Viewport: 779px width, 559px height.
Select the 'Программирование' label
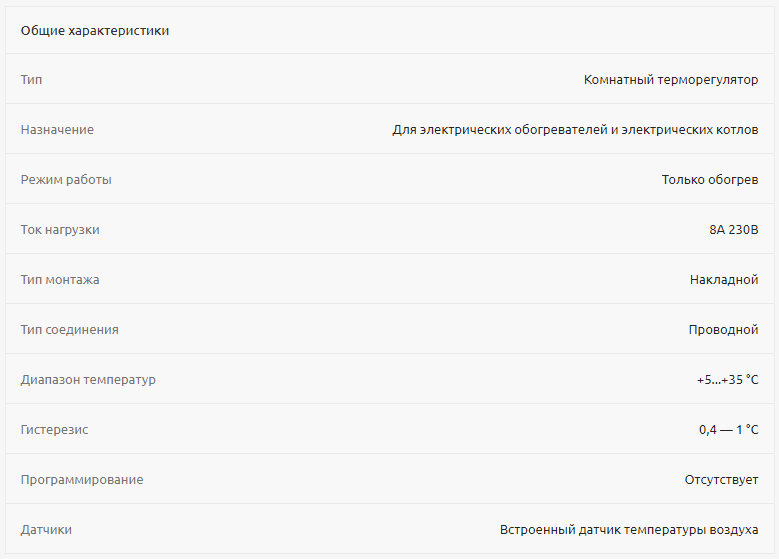pyautogui.click(x=82, y=480)
